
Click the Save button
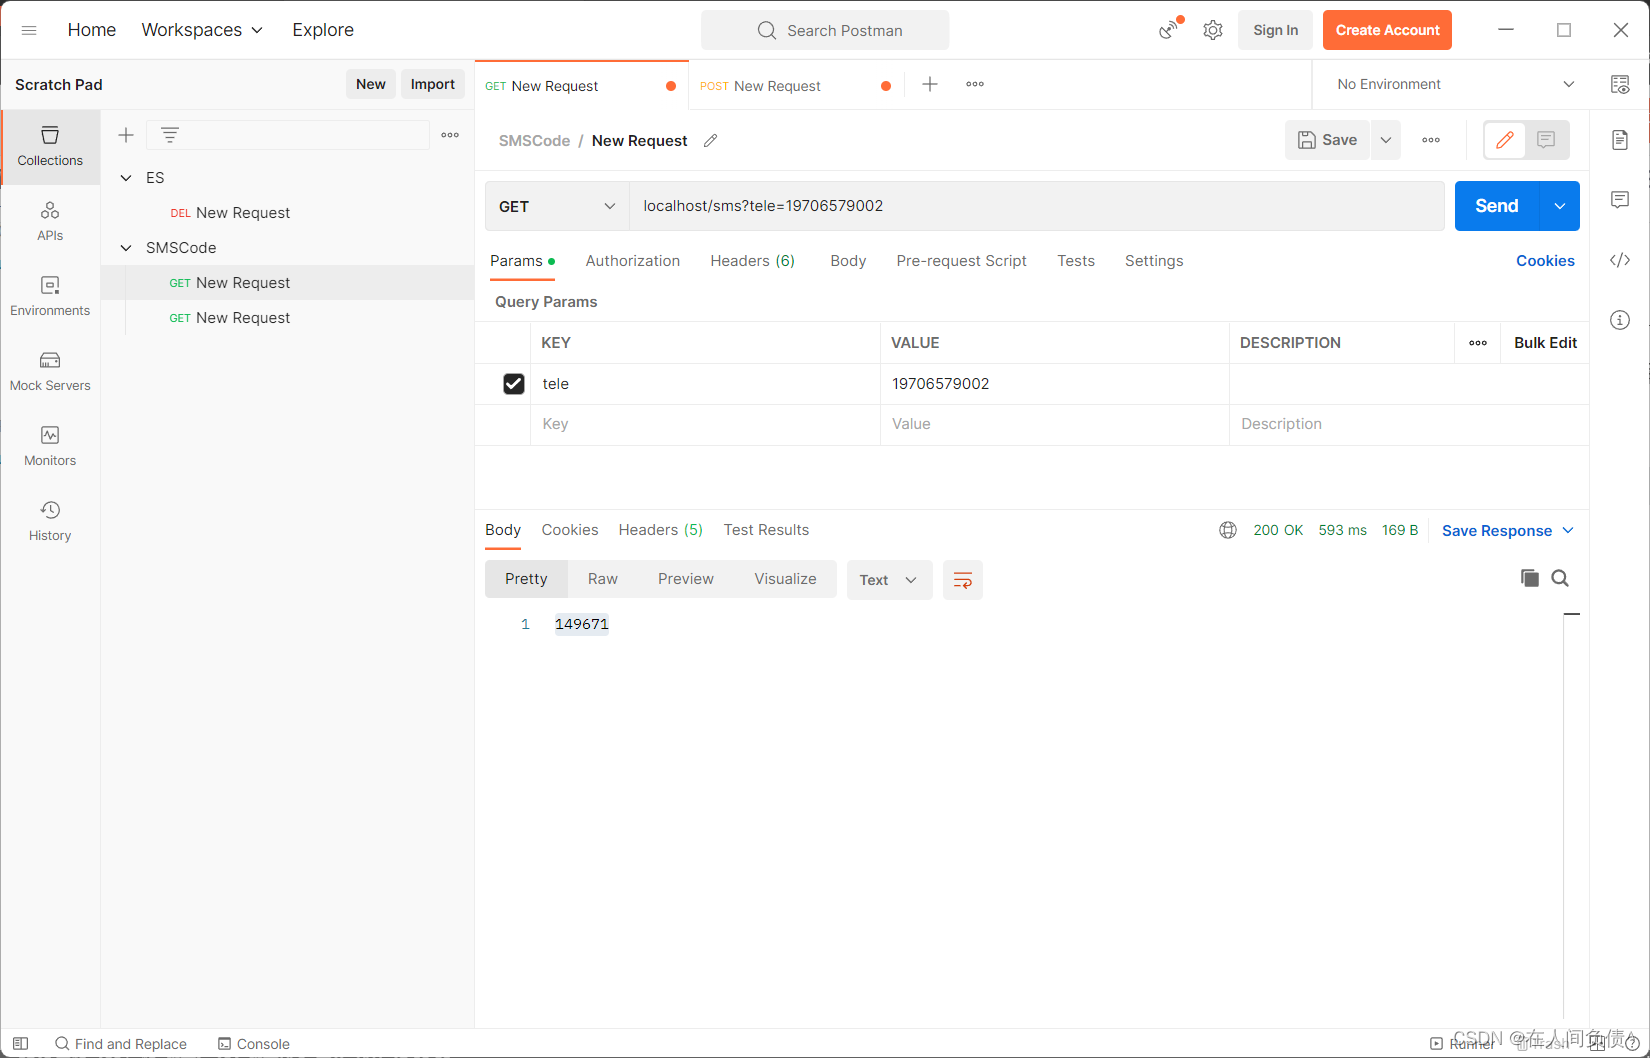pos(1328,140)
